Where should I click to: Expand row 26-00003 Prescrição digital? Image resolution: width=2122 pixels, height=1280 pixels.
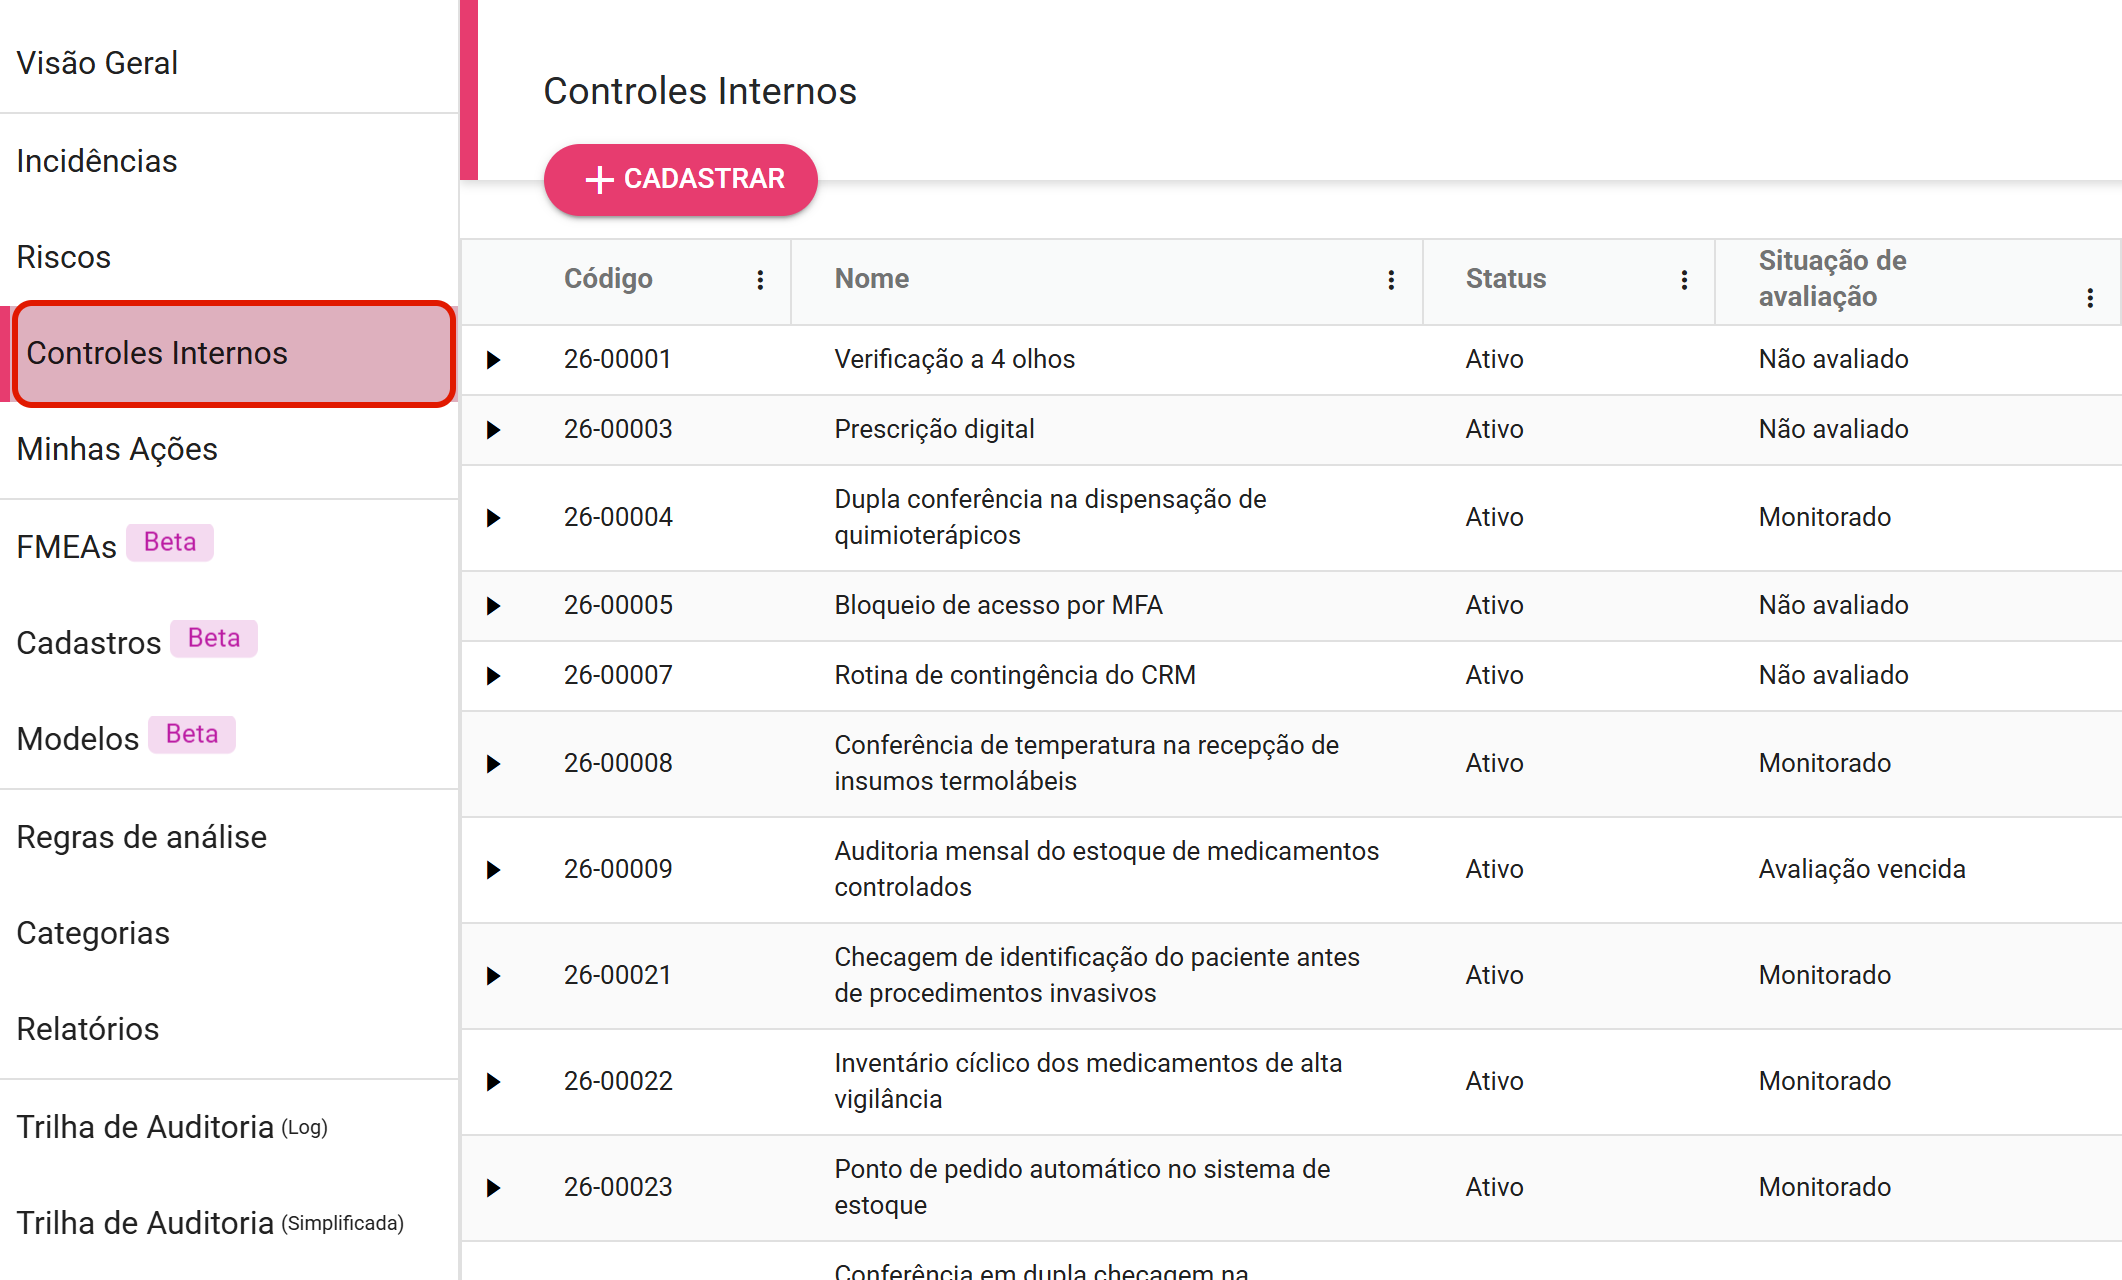[493, 430]
